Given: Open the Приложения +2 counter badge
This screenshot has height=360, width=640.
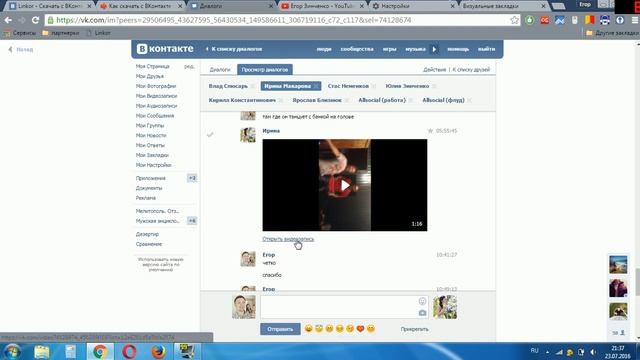Looking at the screenshot, I should (192, 178).
